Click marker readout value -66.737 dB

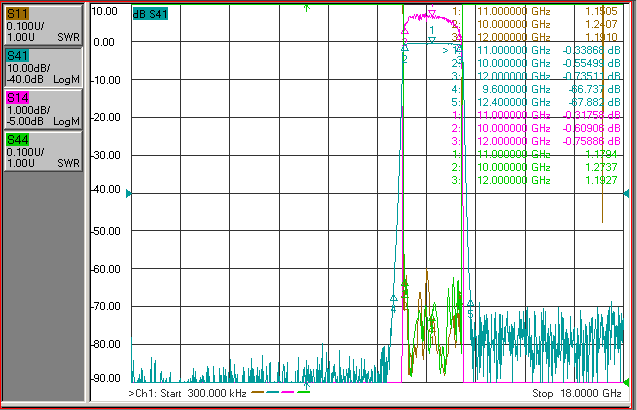coord(595,89)
